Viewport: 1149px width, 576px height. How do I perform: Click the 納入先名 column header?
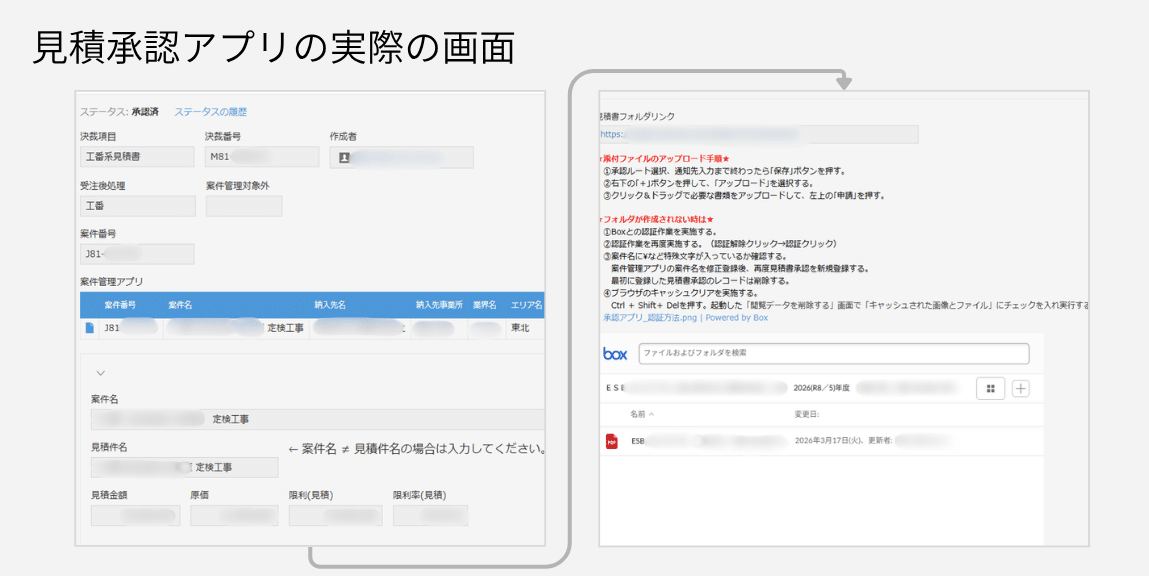click(x=331, y=304)
